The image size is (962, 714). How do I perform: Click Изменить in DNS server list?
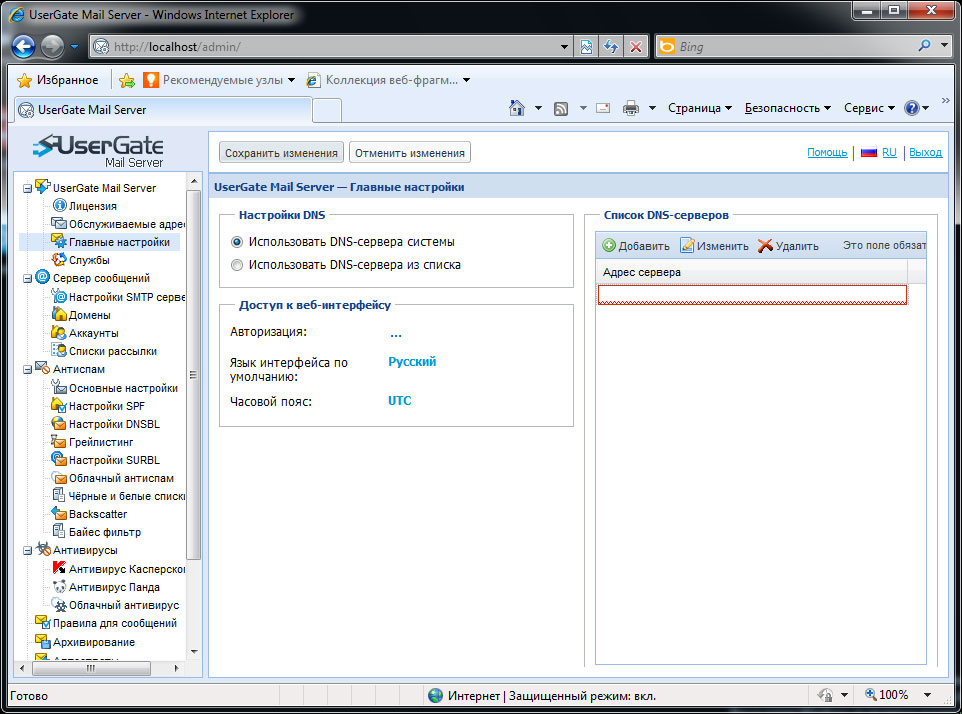coord(715,245)
